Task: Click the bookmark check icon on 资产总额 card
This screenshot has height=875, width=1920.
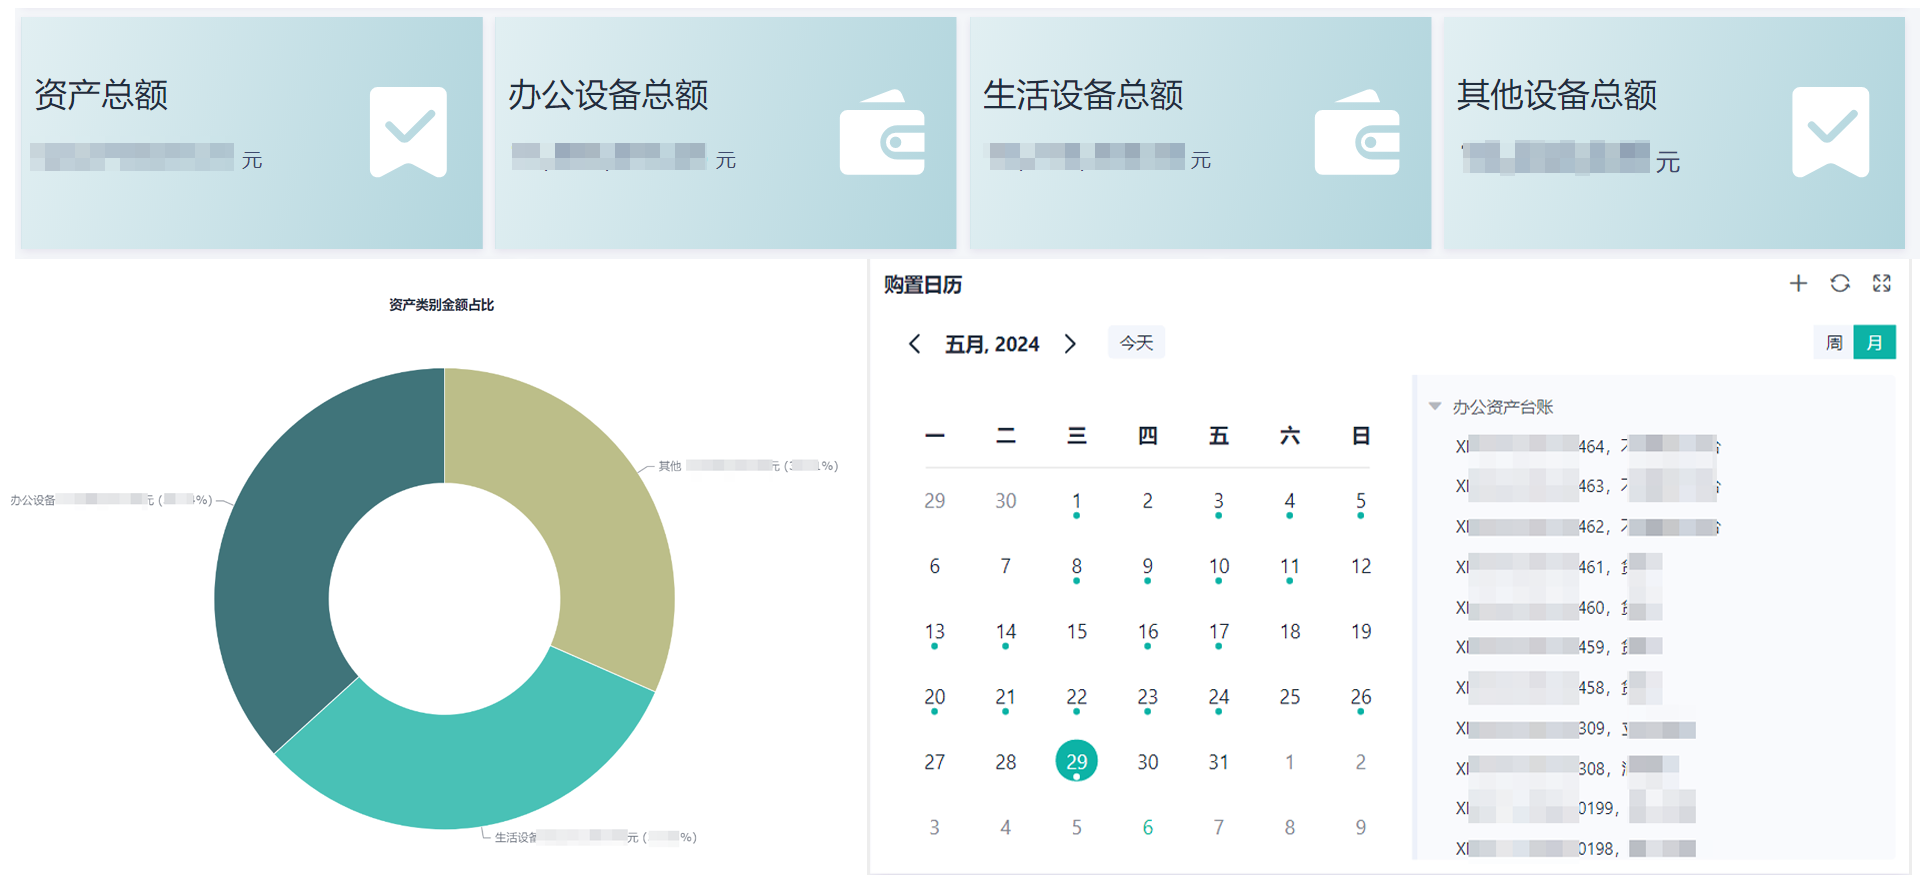Action: 408,132
